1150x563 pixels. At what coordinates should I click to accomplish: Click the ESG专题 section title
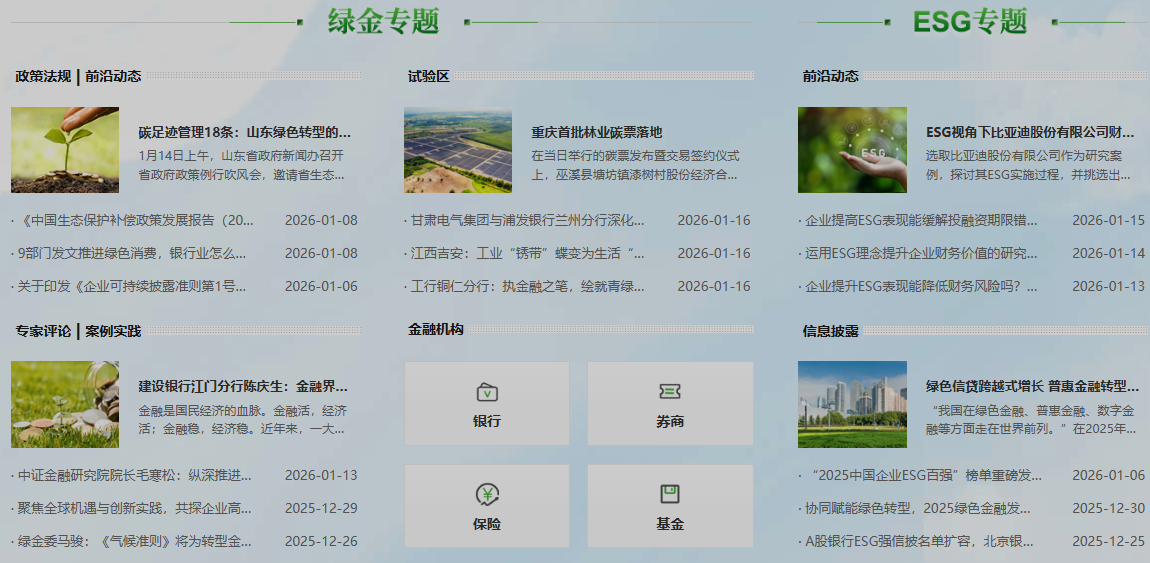[x=970, y=21]
